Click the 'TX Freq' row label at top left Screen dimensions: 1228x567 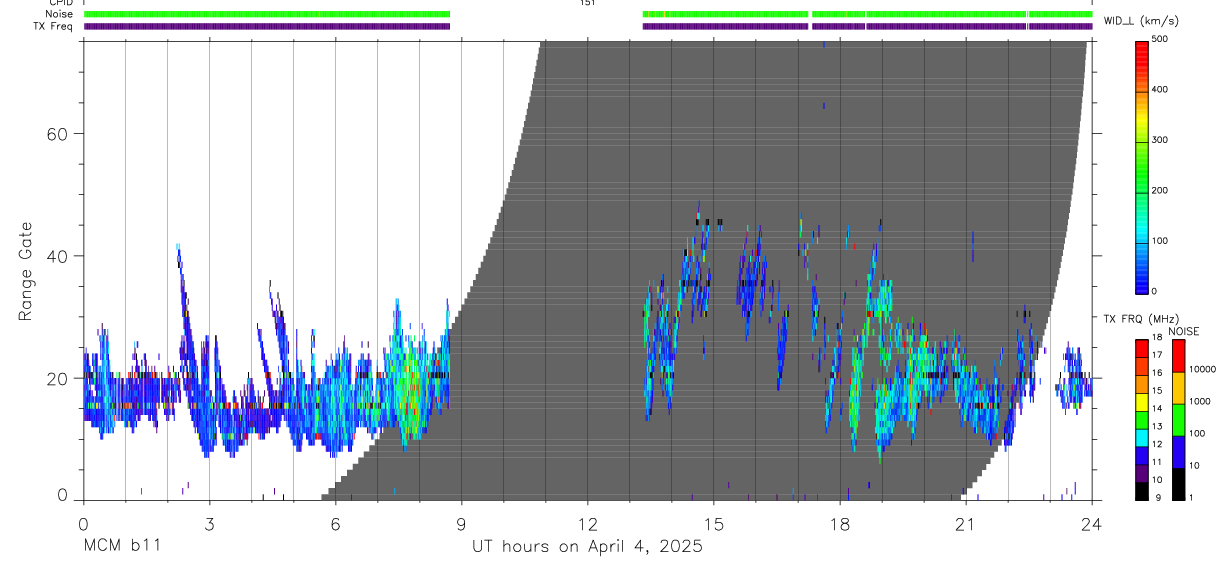[x=53, y=26]
